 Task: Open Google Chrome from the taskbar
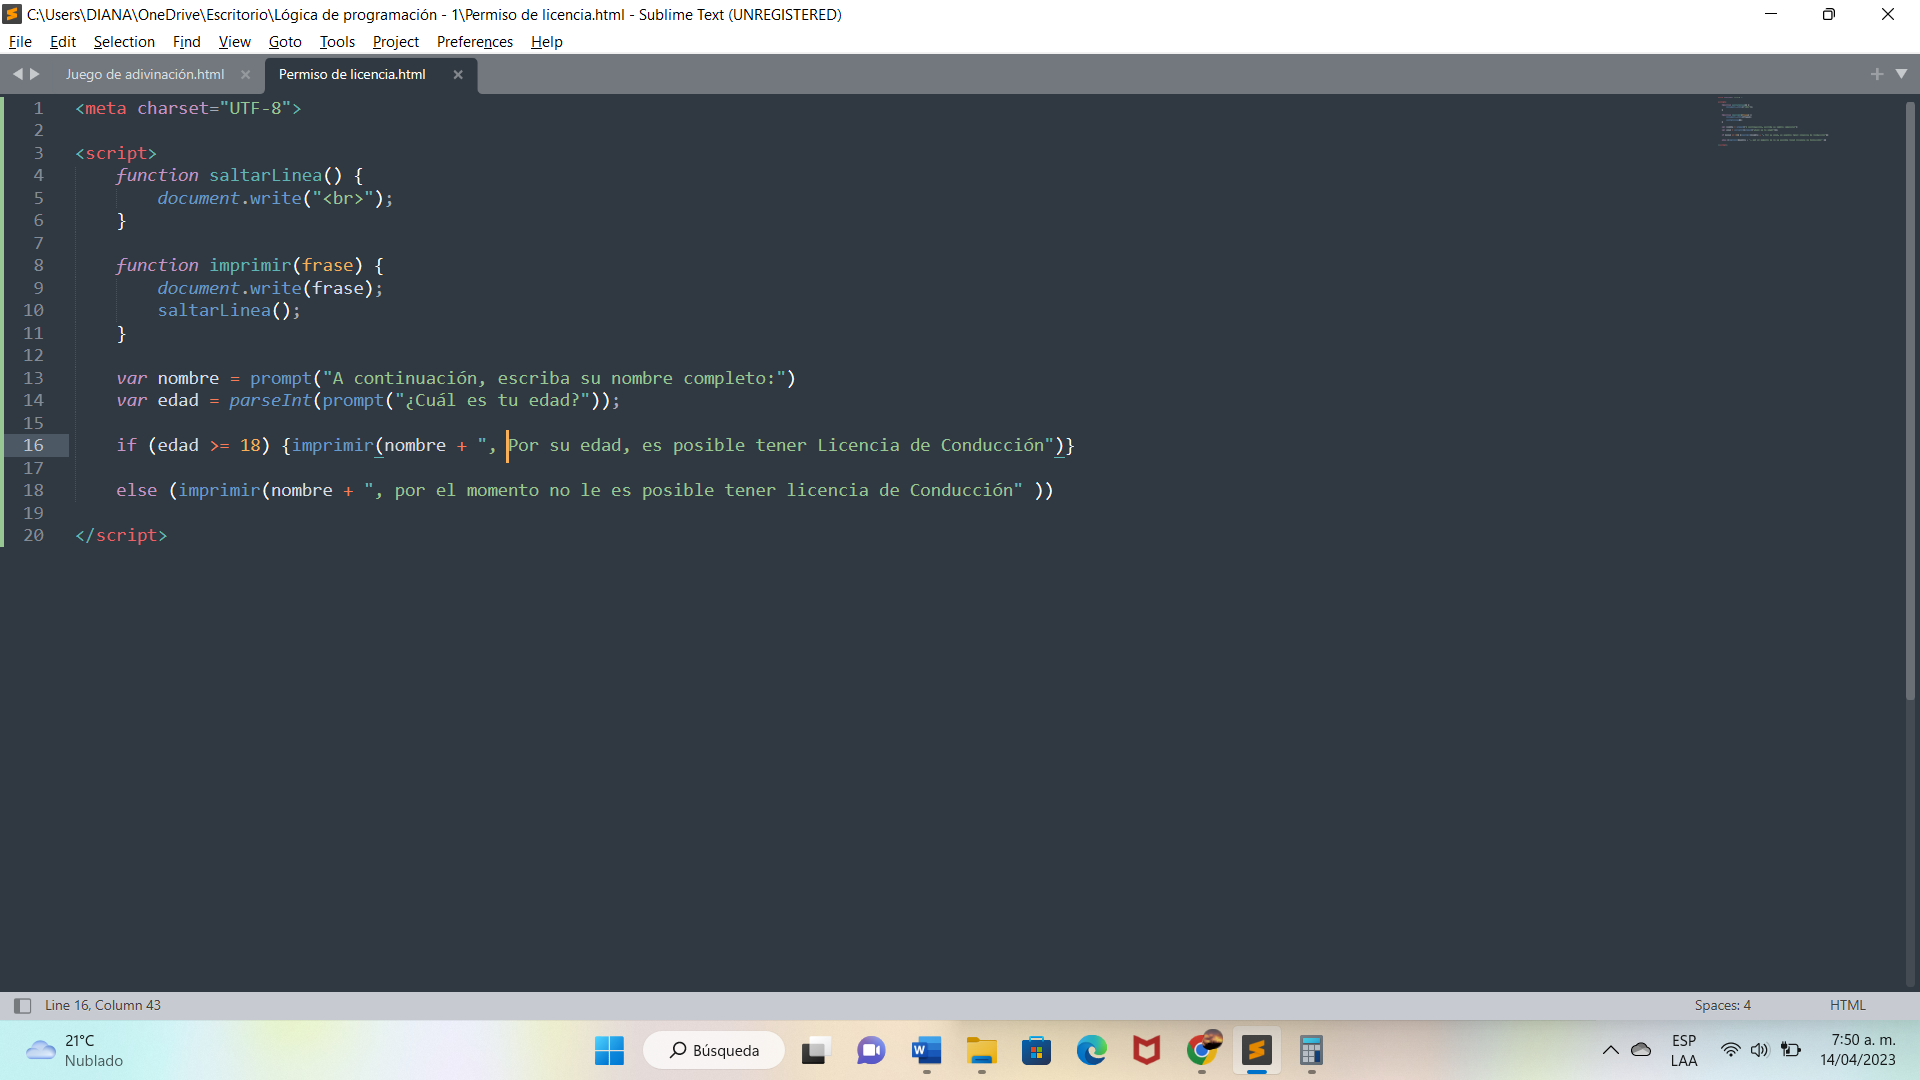click(1202, 1051)
